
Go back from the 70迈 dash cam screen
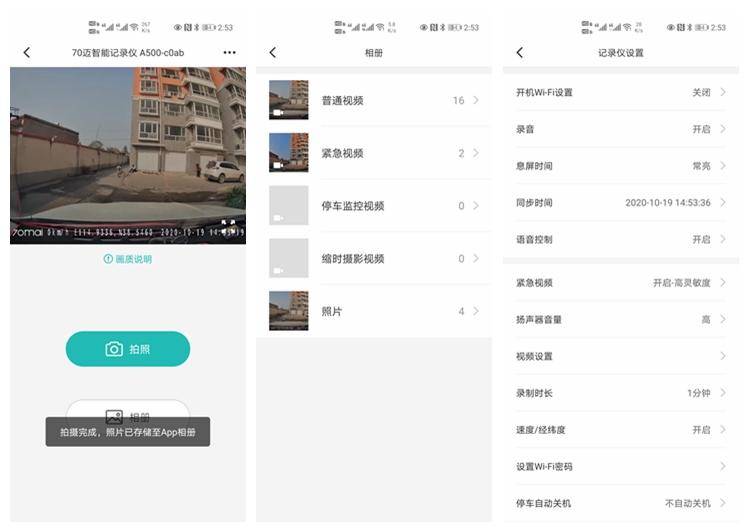27,53
